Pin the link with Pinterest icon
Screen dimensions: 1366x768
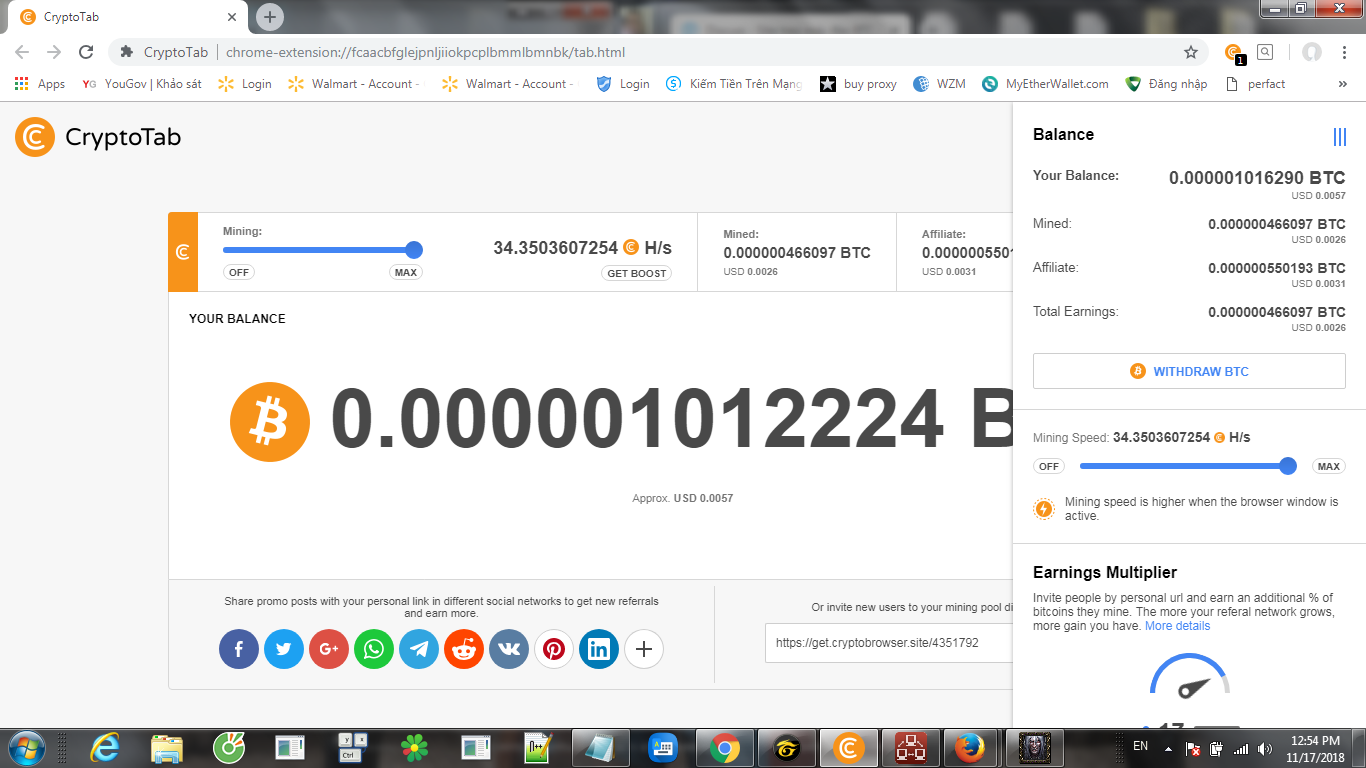point(554,649)
